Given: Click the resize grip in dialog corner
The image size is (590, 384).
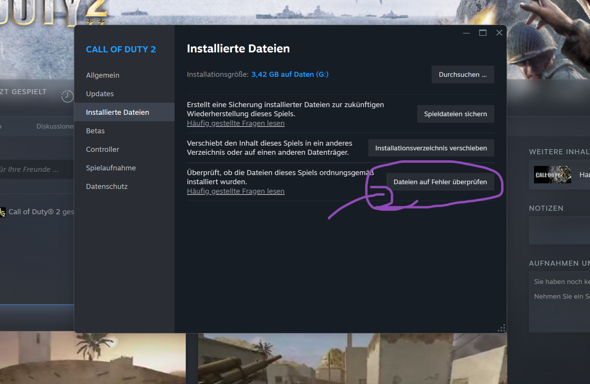Looking at the screenshot, I should (x=502, y=328).
